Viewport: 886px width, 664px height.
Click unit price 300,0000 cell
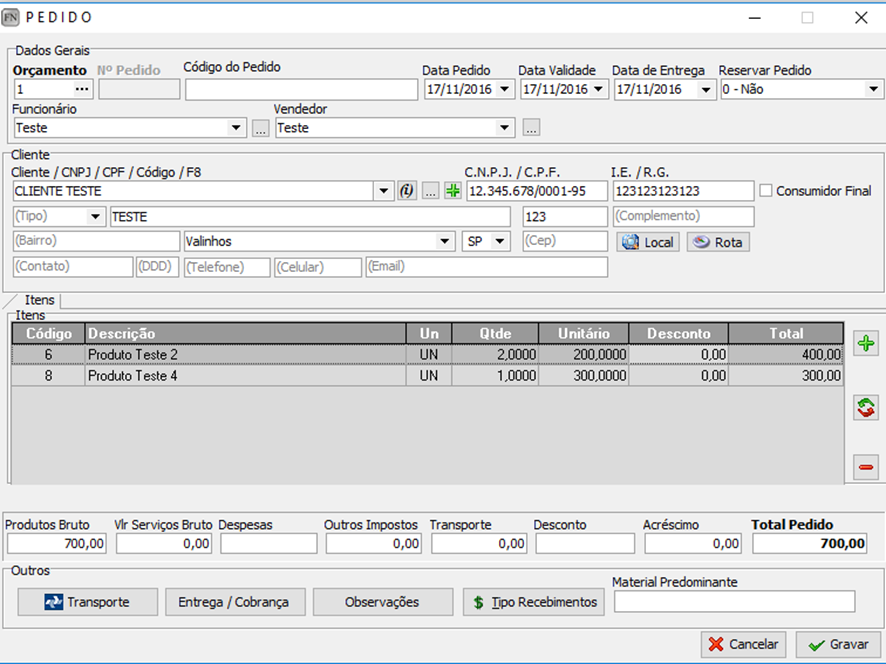(x=584, y=376)
